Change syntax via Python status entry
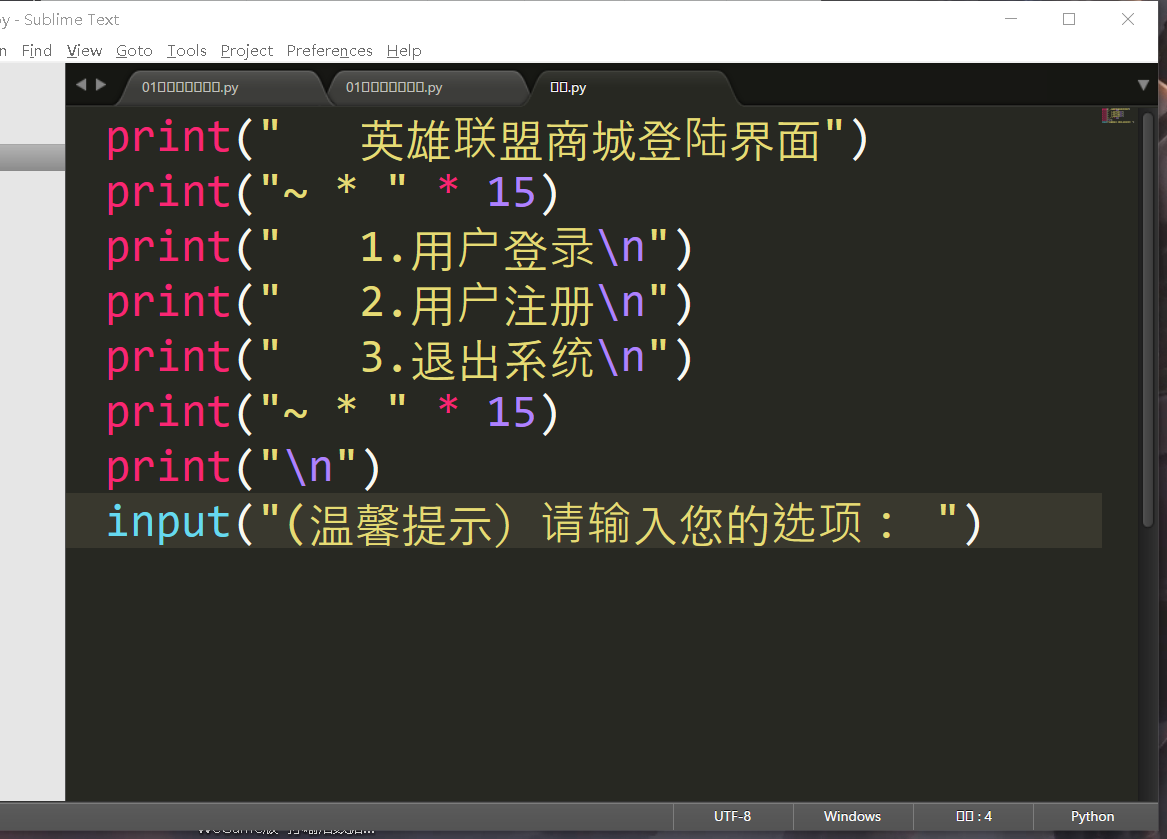The width and height of the screenshot is (1167, 839). pos(1093,817)
